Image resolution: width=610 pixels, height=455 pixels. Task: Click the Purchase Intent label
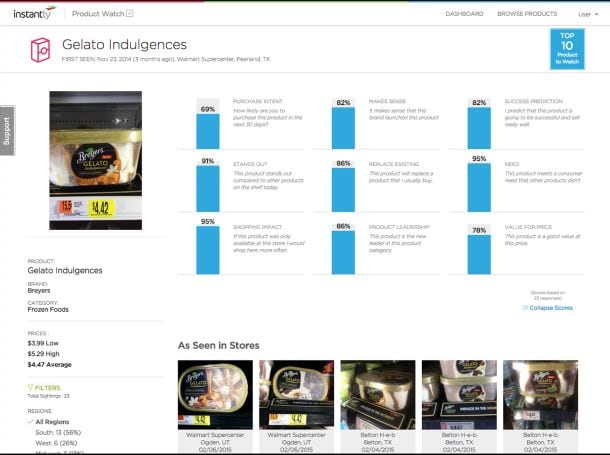click(258, 101)
